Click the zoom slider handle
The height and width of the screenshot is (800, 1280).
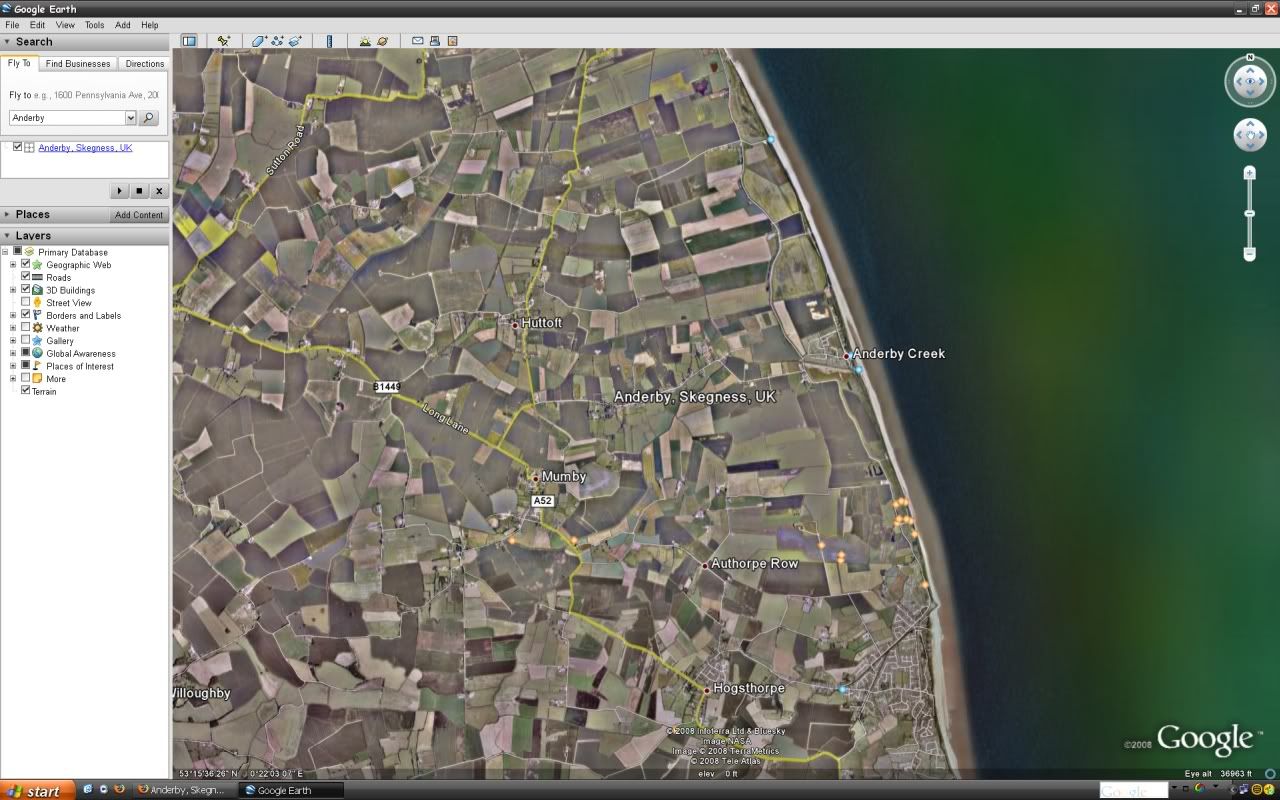1249,214
